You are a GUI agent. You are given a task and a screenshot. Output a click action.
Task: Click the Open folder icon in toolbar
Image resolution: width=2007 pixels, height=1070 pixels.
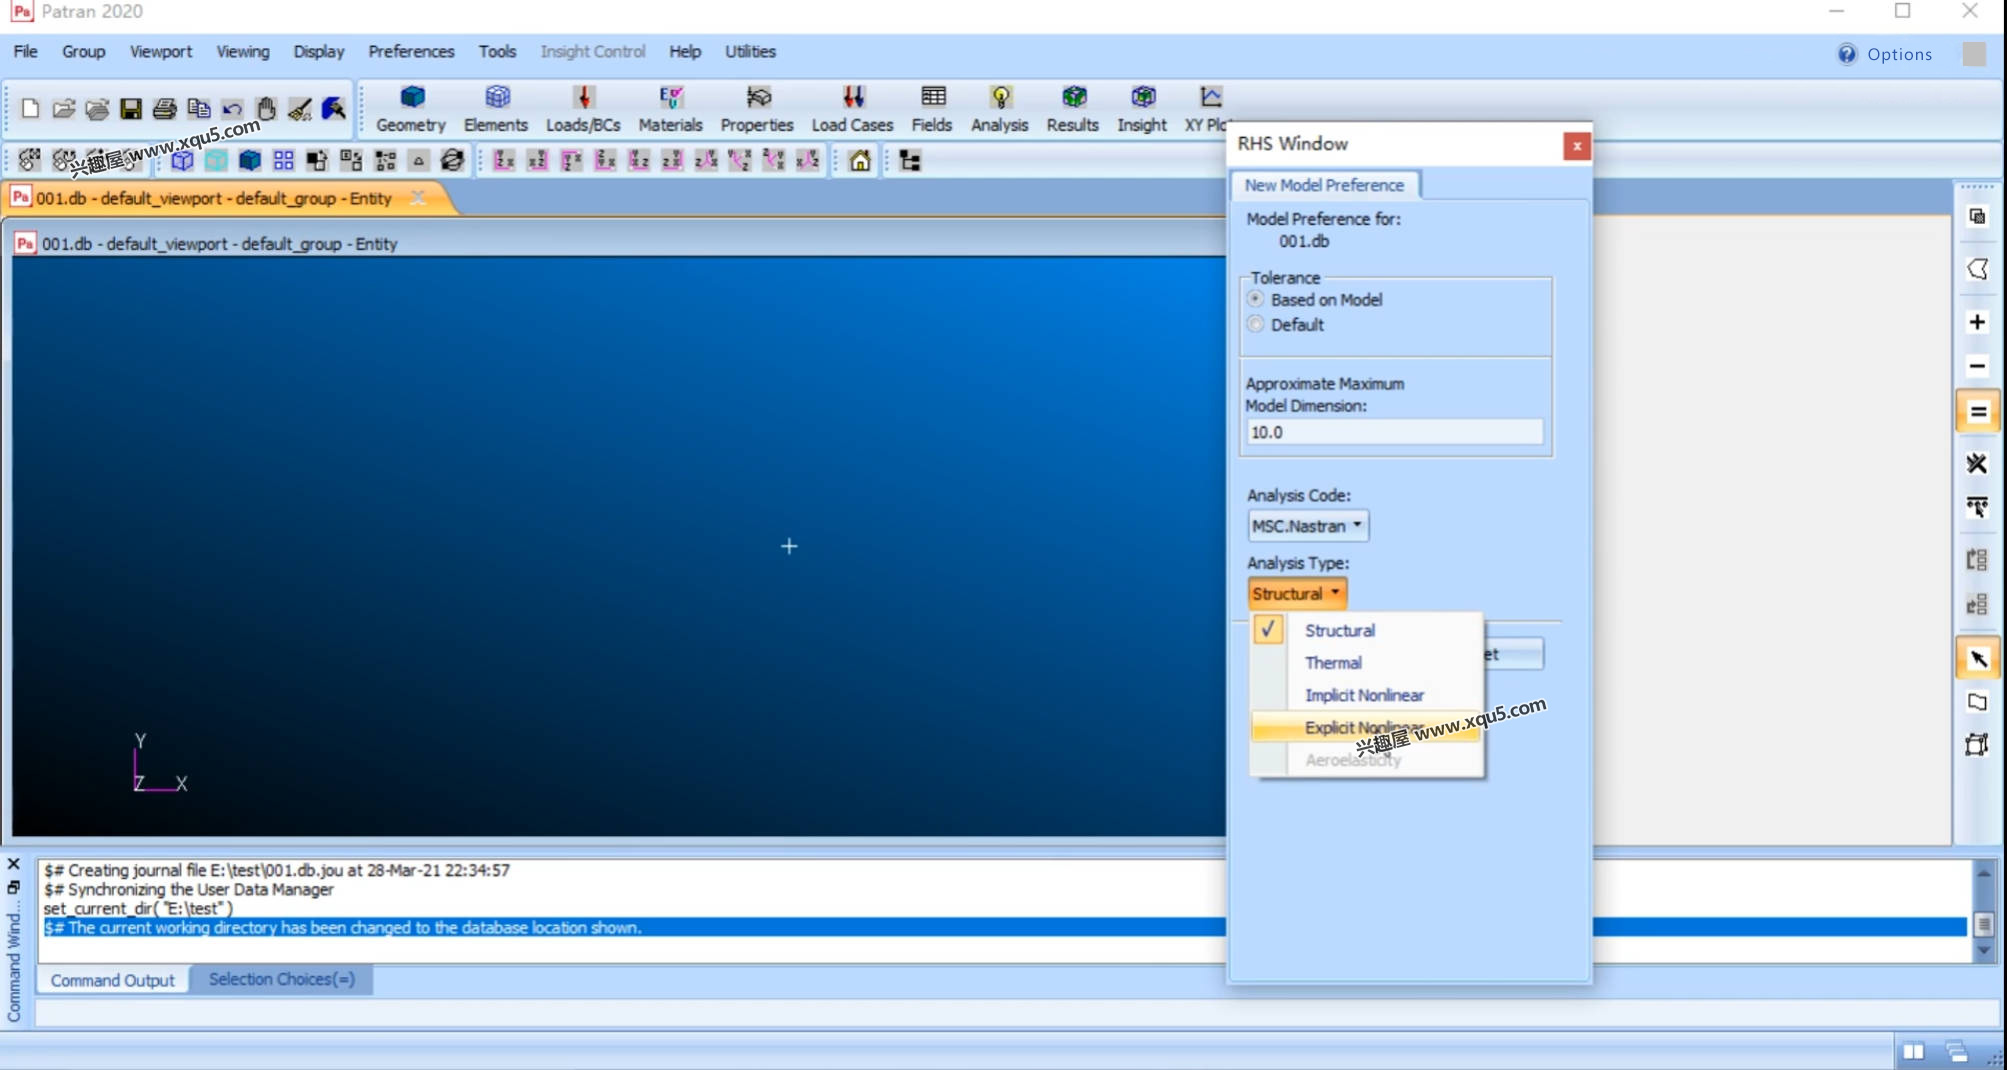63,108
